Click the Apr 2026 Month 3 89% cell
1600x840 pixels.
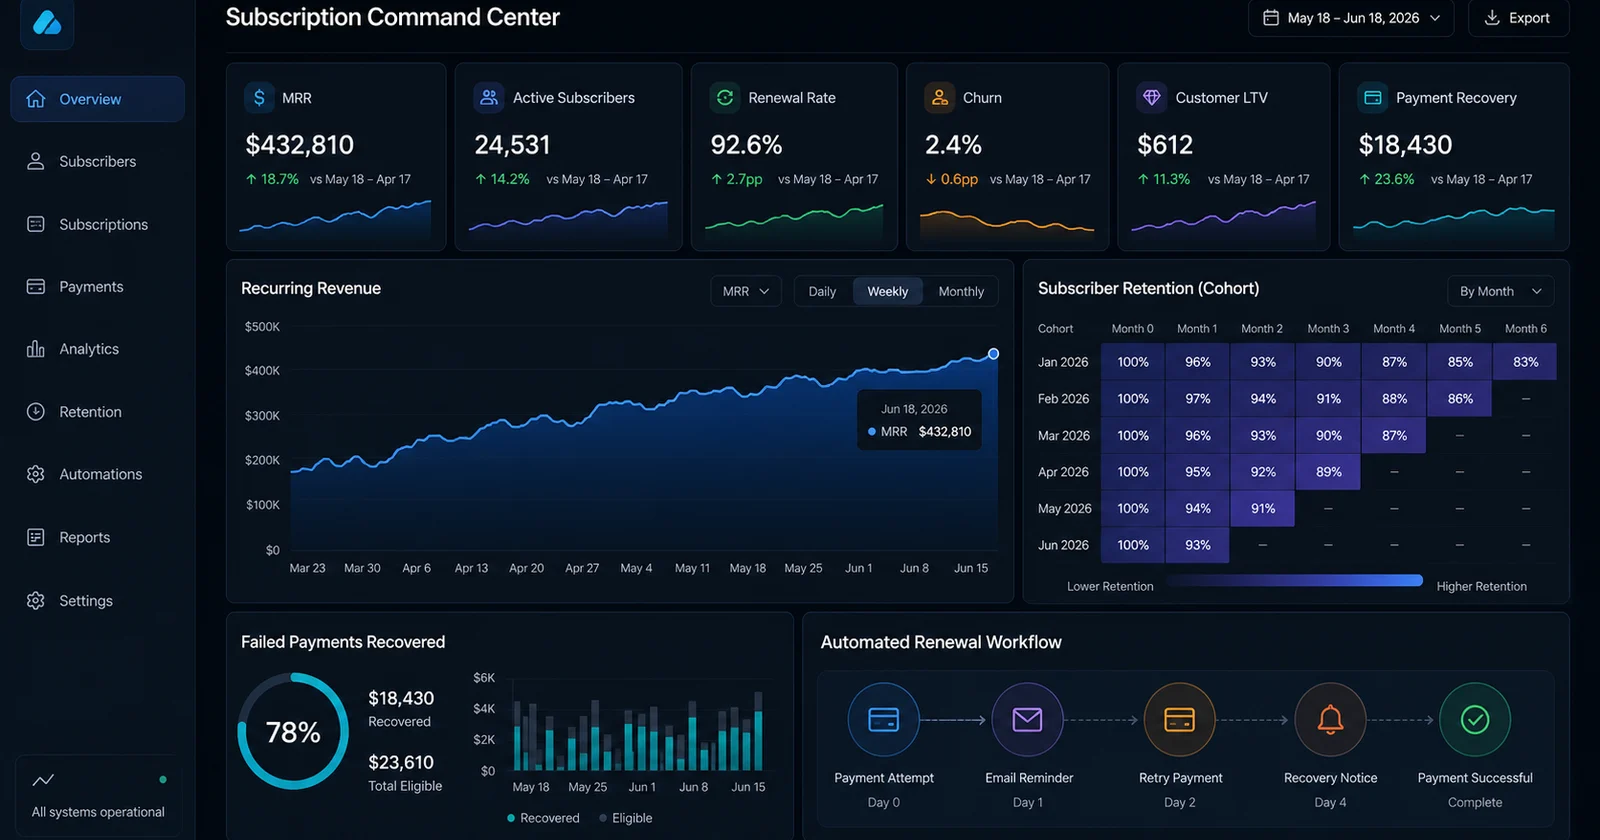[1329, 471]
